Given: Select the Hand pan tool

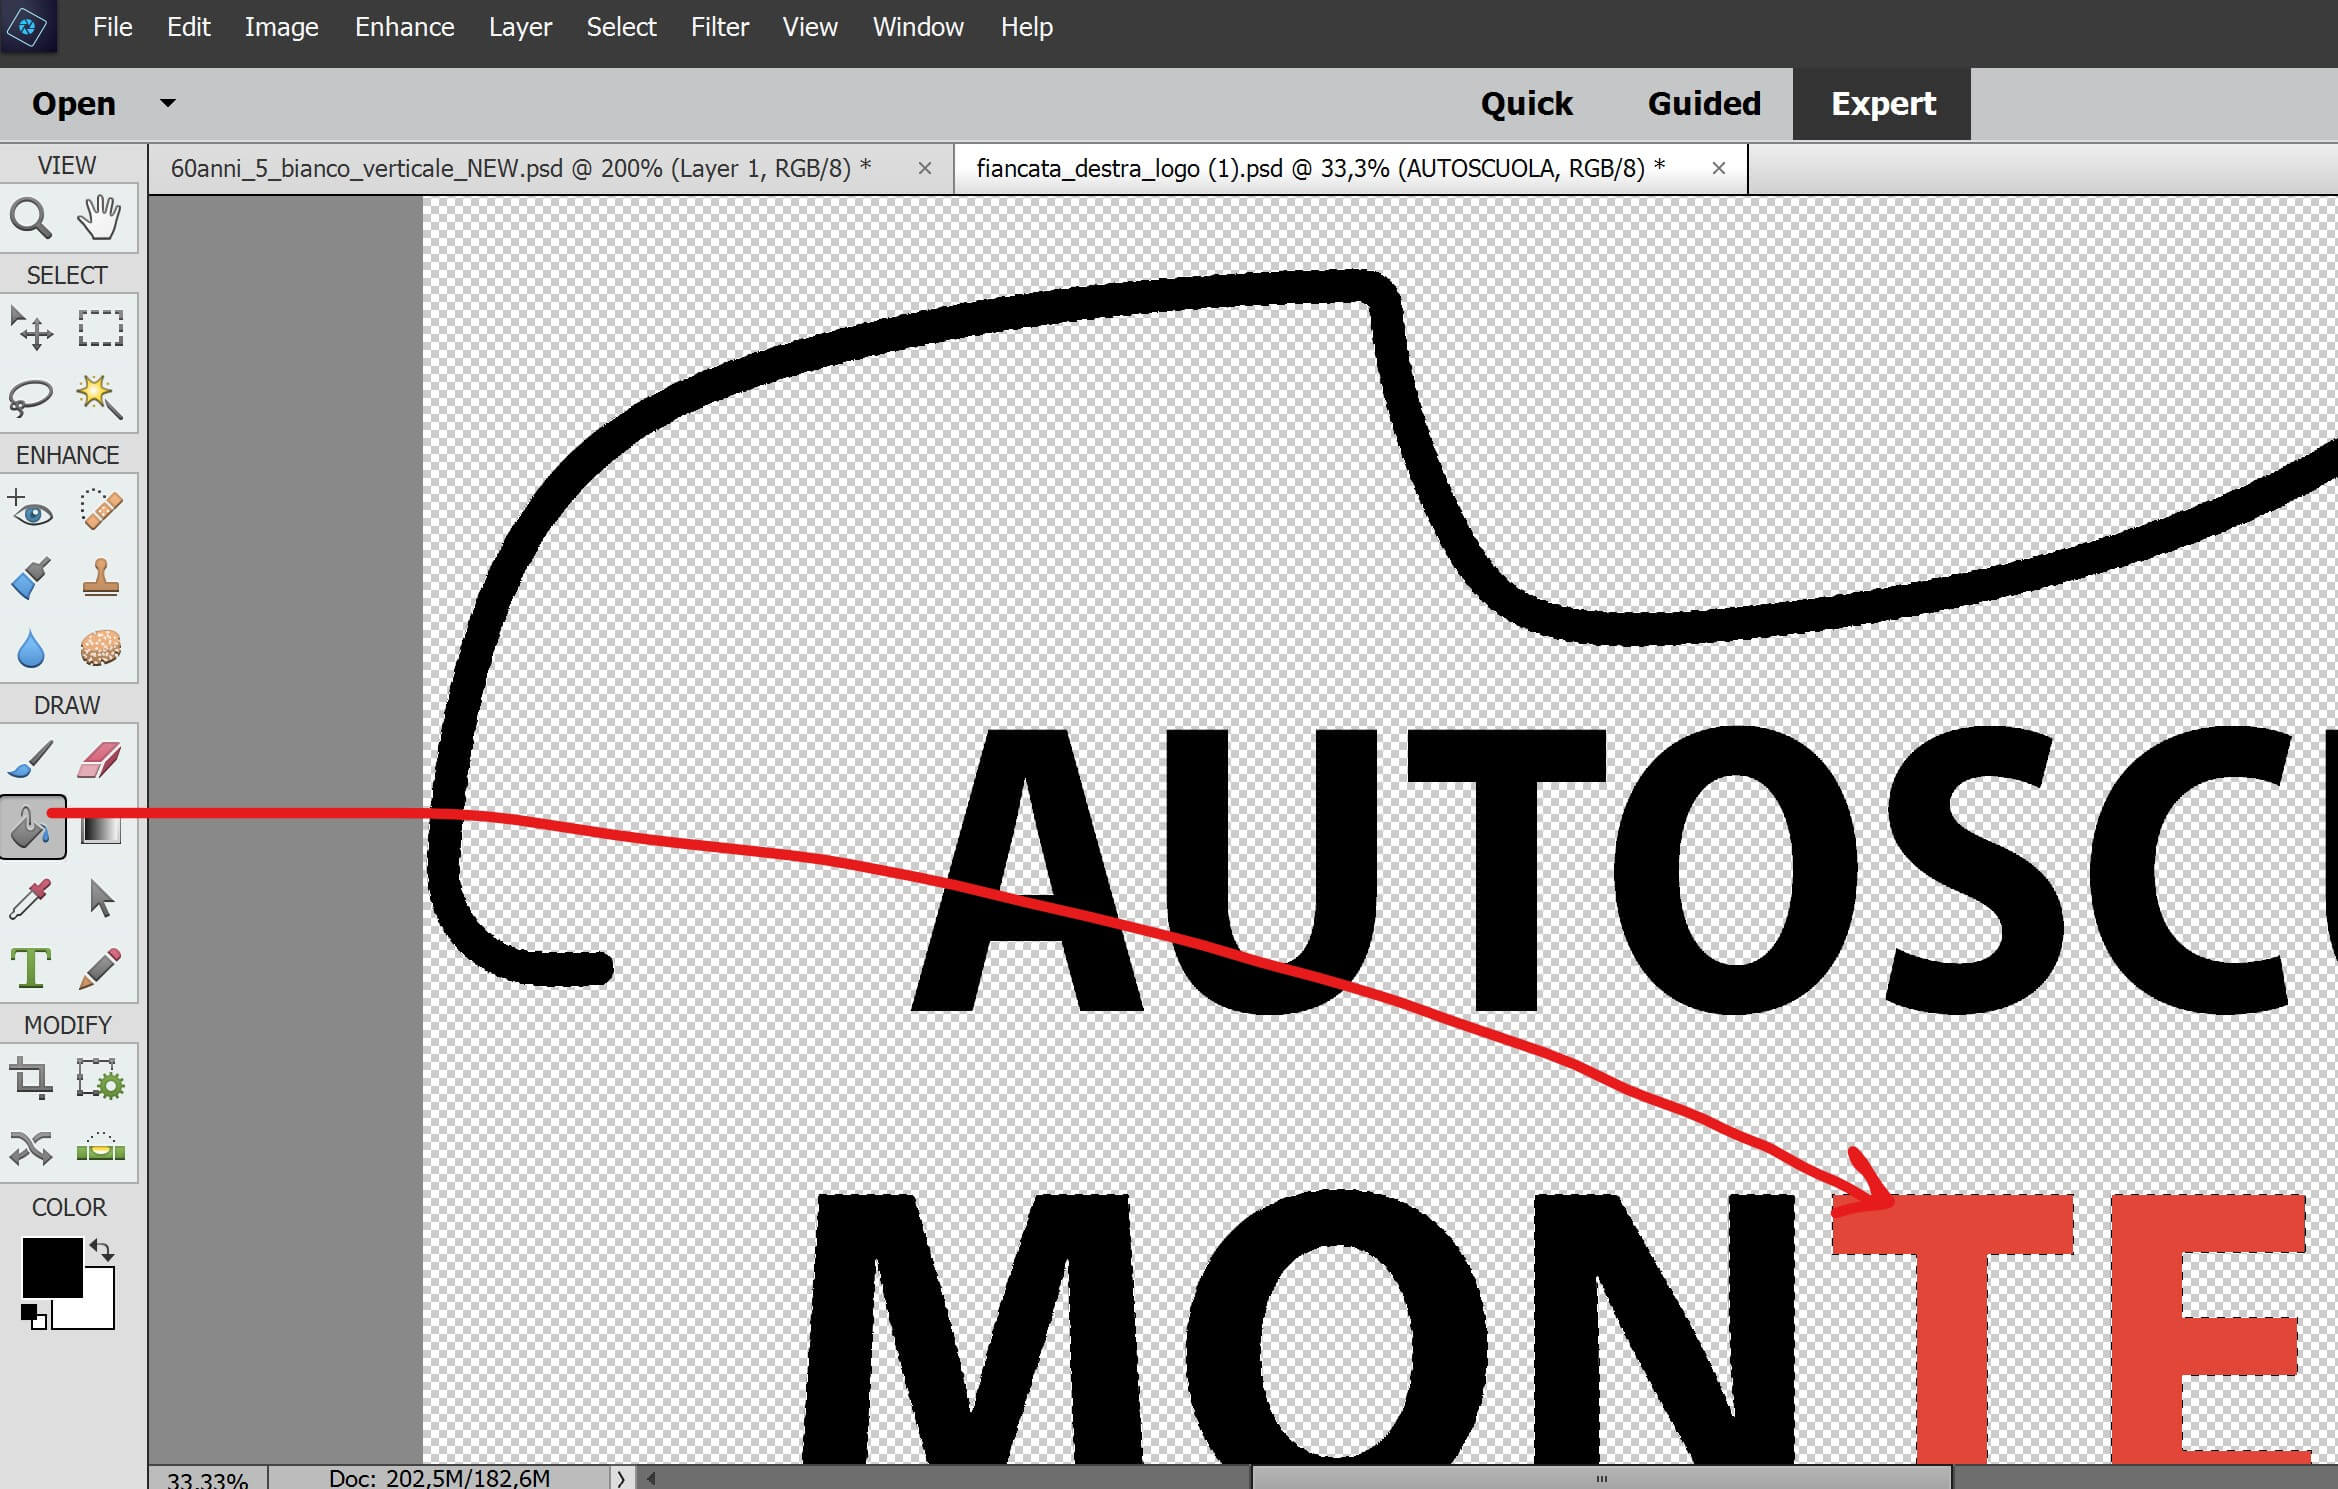Looking at the screenshot, I should pos(100,218).
